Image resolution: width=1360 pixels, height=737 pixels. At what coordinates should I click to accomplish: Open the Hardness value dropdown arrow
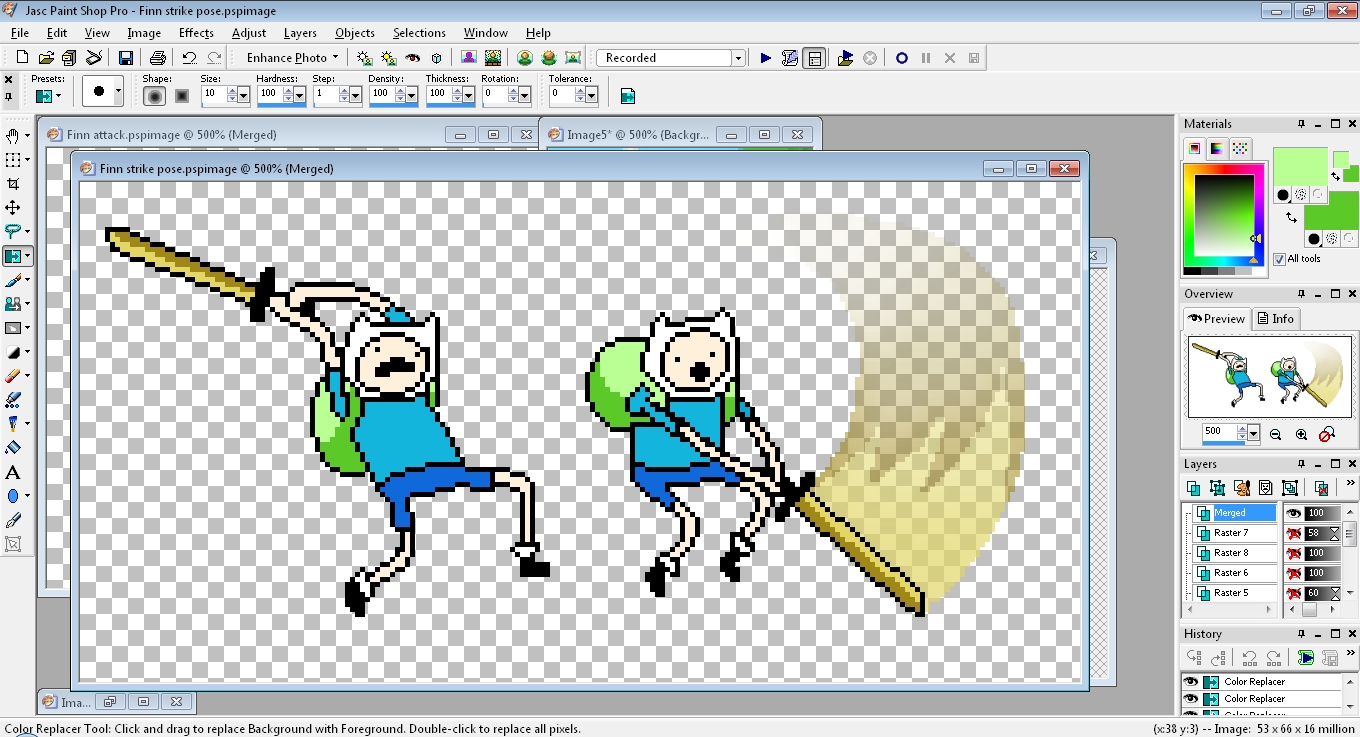pyautogui.click(x=300, y=96)
